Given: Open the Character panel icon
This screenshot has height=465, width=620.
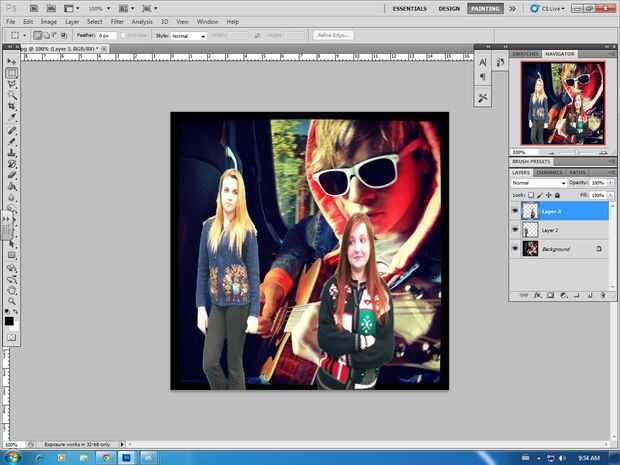Looking at the screenshot, I should coord(483,62).
